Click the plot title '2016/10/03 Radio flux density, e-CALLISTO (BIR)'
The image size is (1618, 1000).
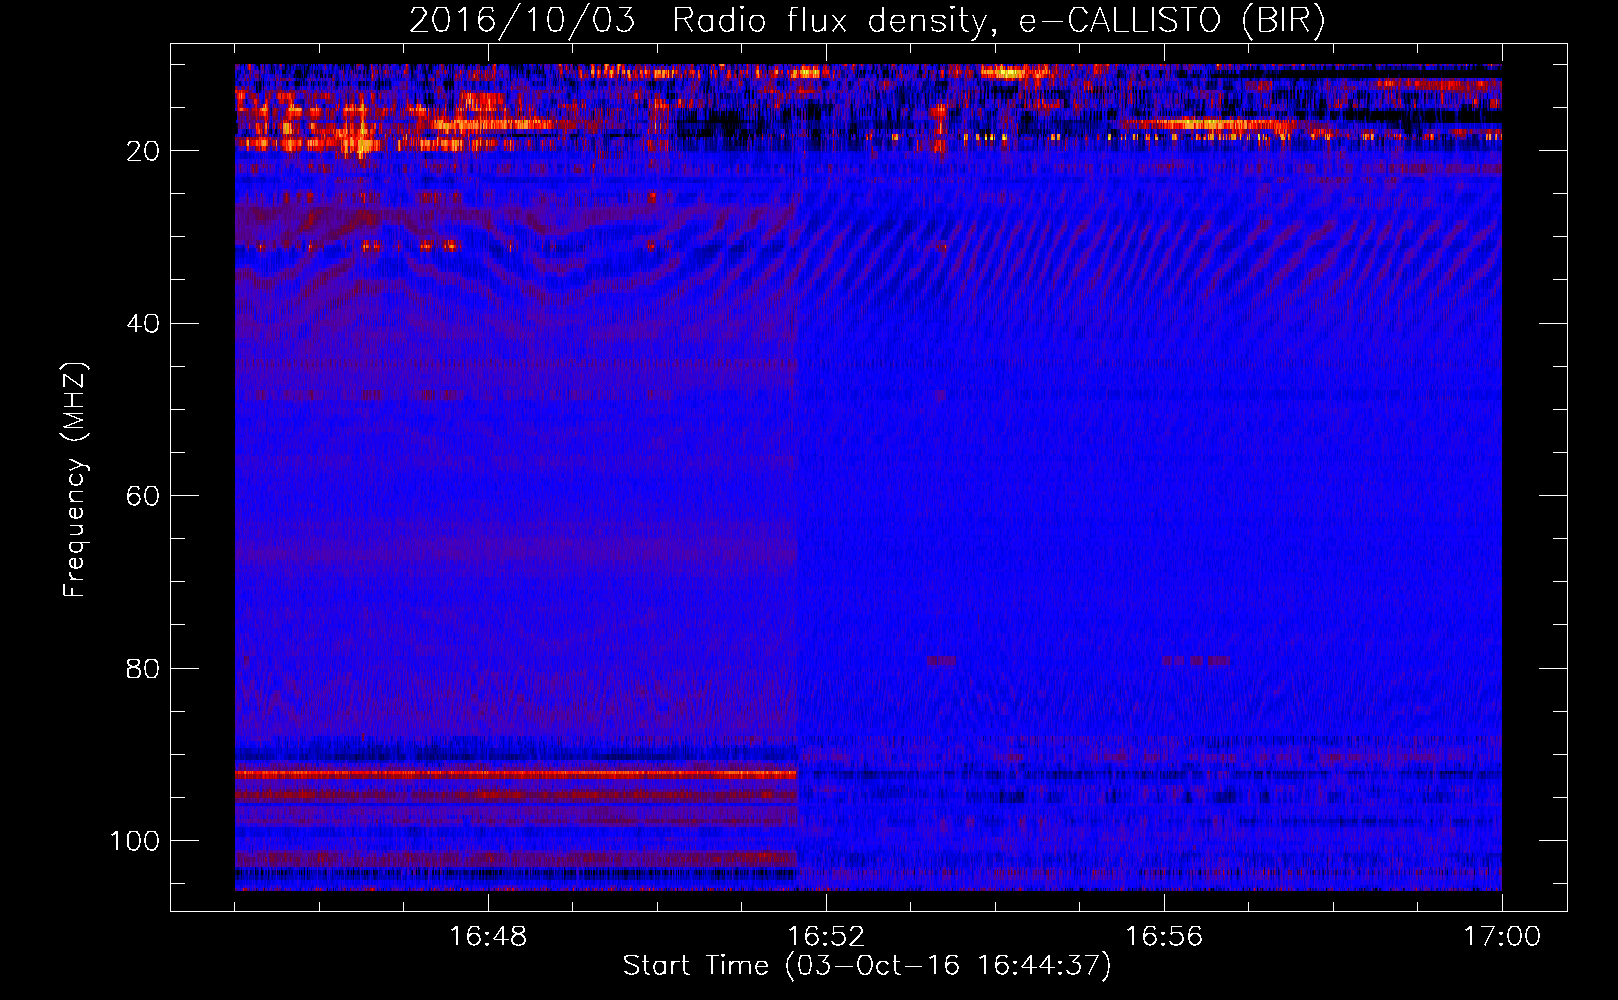click(867, 21)
